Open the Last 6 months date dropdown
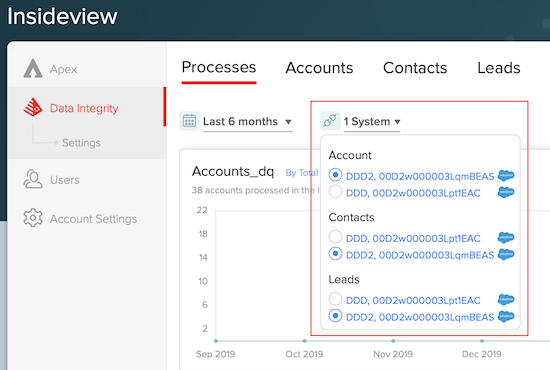550x370 pixels. point(247,122)
